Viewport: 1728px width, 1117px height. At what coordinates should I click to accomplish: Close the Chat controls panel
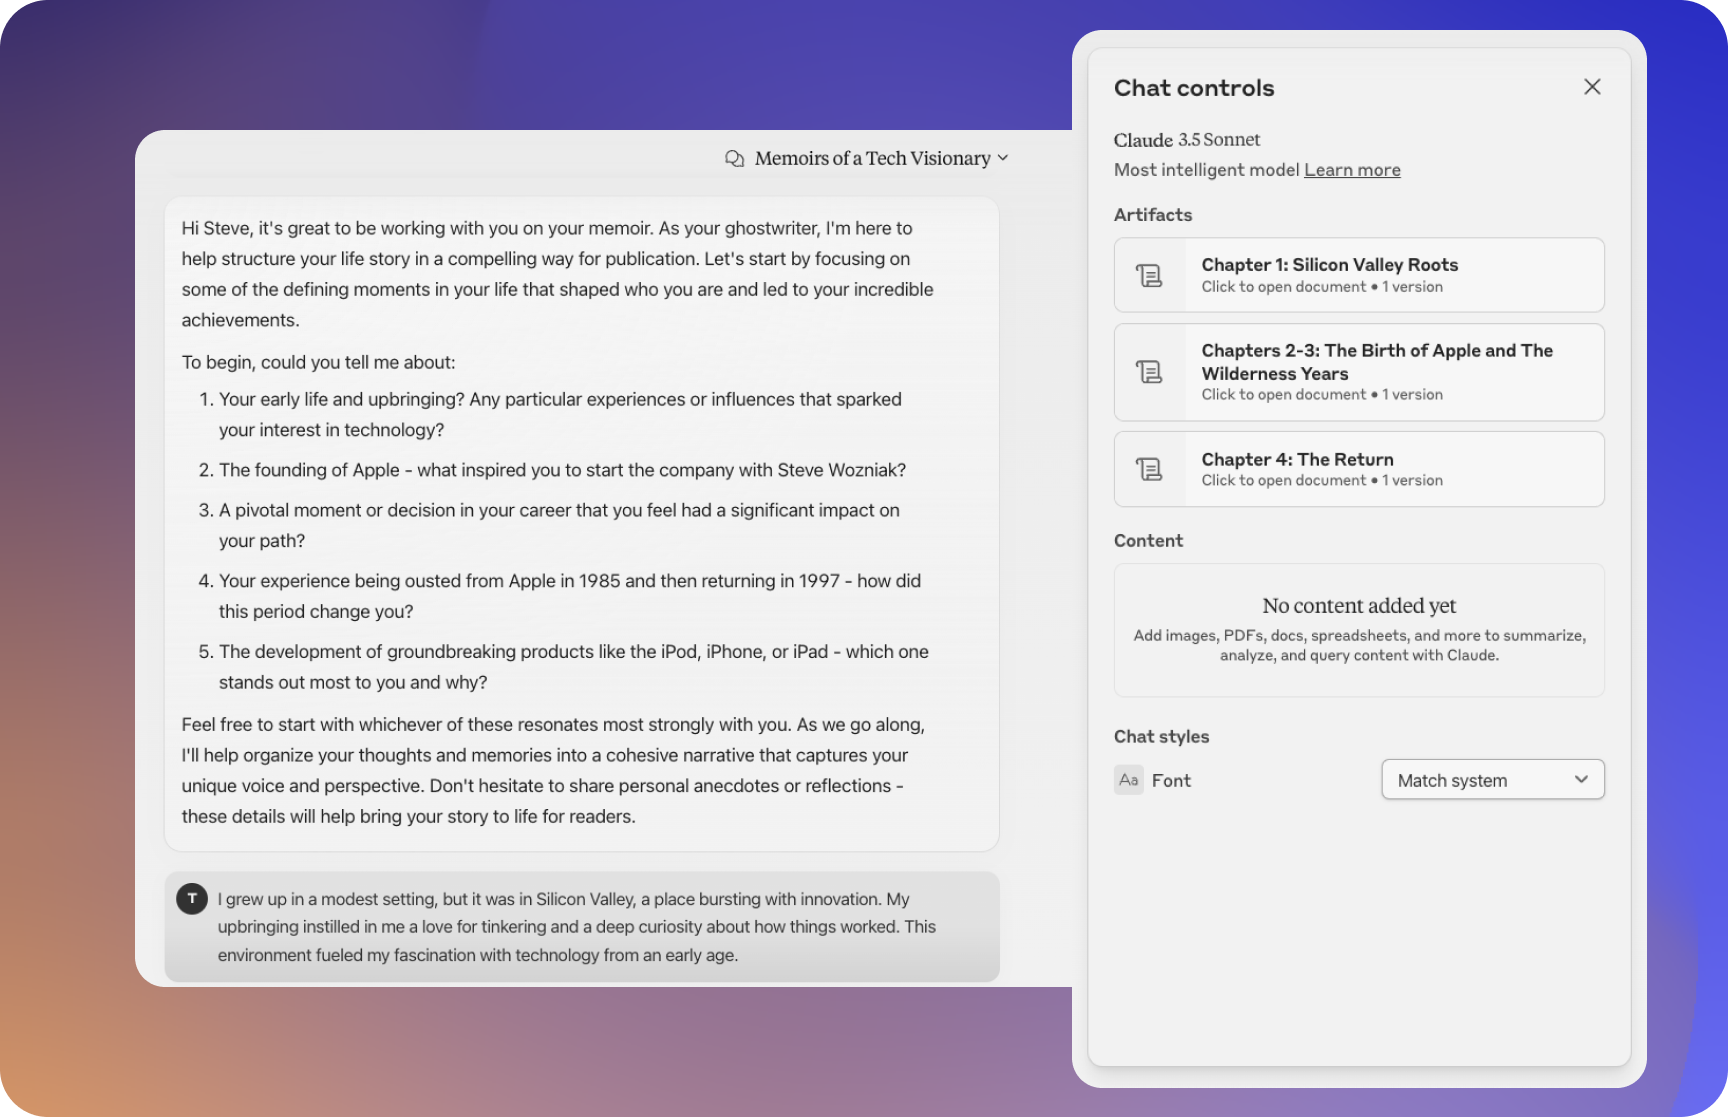pos(1592,87)
